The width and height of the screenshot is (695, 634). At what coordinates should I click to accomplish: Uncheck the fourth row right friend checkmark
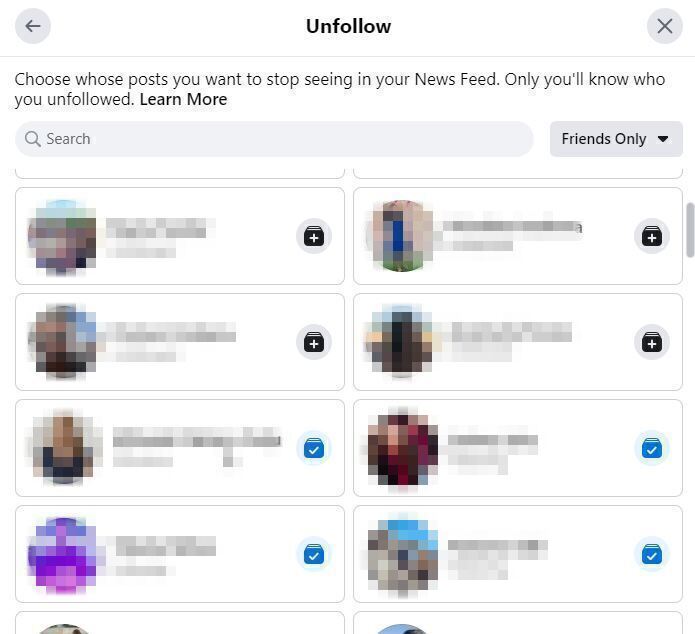[x=652, y=554]
